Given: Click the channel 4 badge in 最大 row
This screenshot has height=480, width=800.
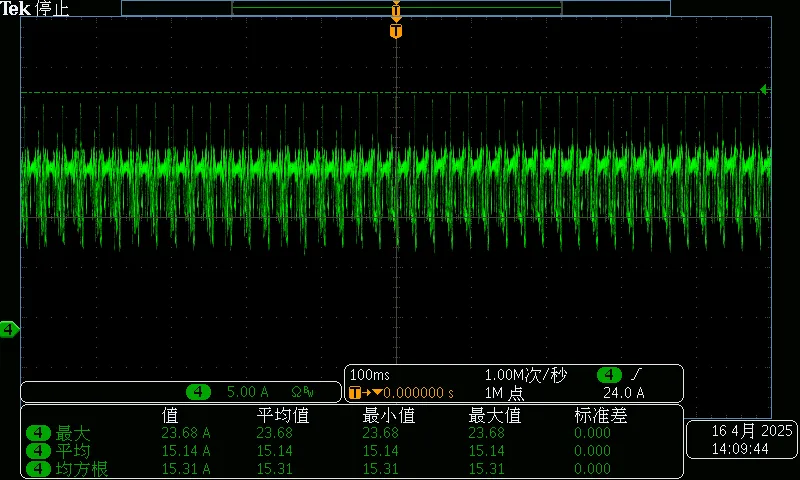Looking at the screenshot, I should click(38, 433).
